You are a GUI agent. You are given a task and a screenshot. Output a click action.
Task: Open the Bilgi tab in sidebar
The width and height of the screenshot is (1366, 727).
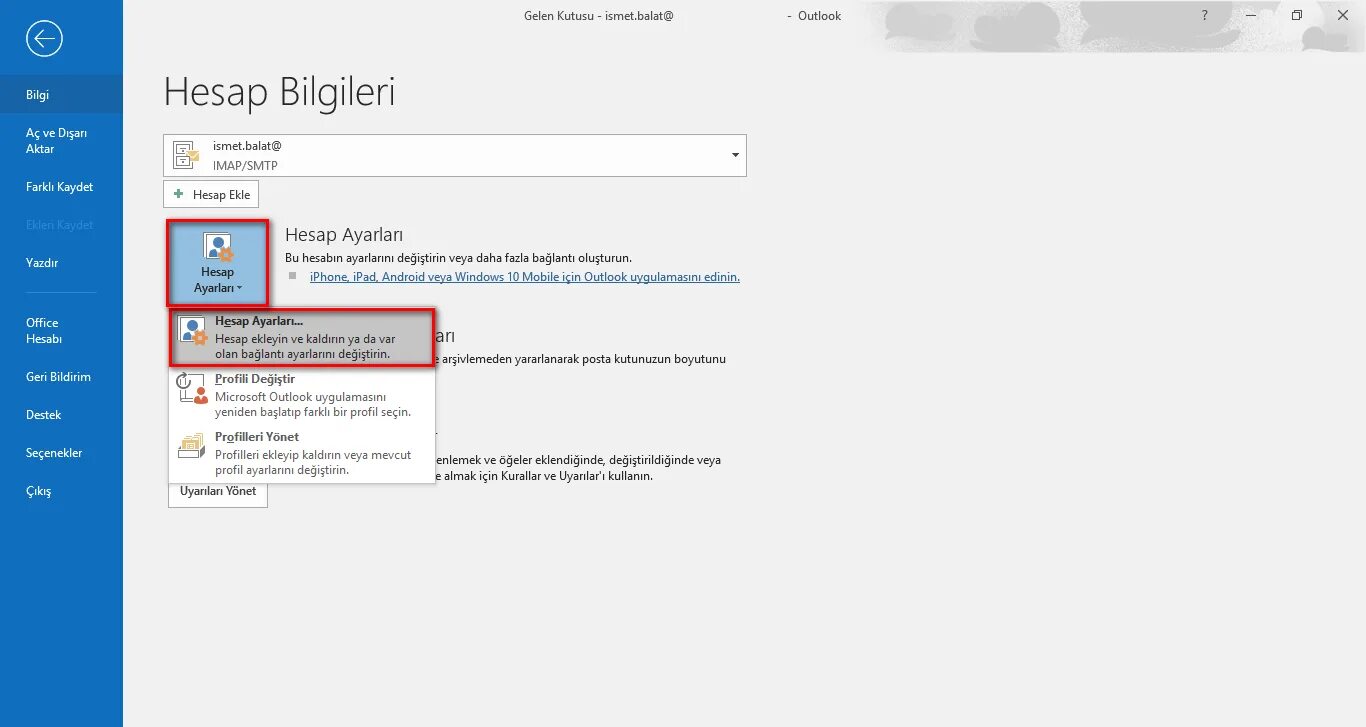click(61, 95)
